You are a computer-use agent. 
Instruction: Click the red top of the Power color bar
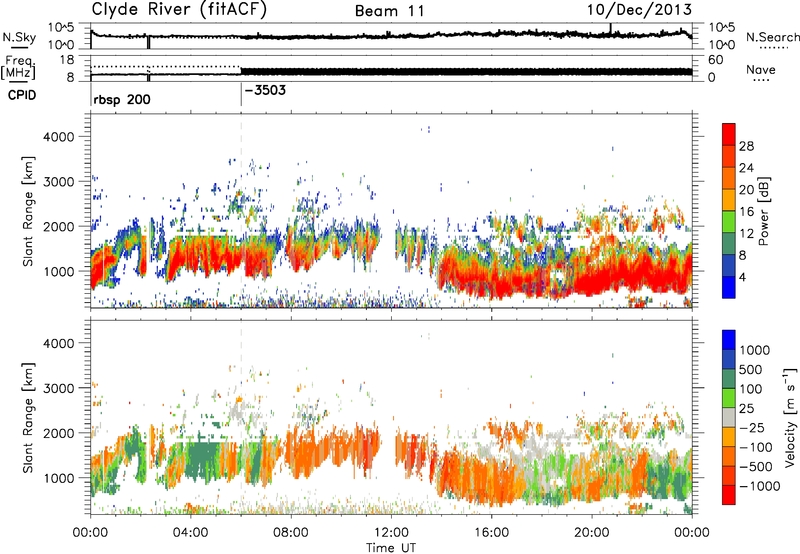pos(729,134)
